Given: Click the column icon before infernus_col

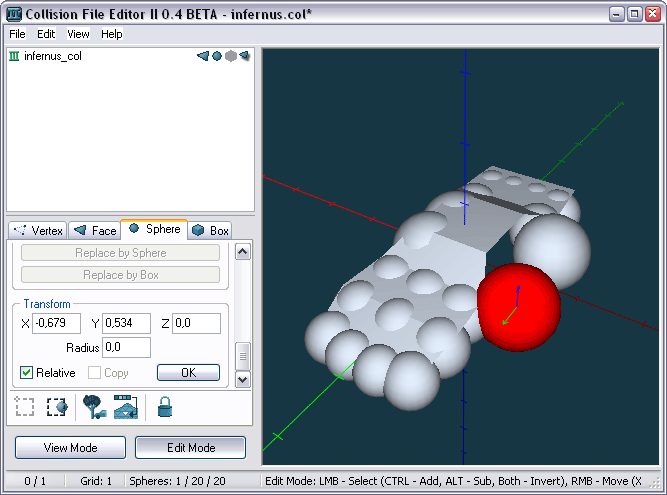Looking at the screenshot, I should point(14,56).
